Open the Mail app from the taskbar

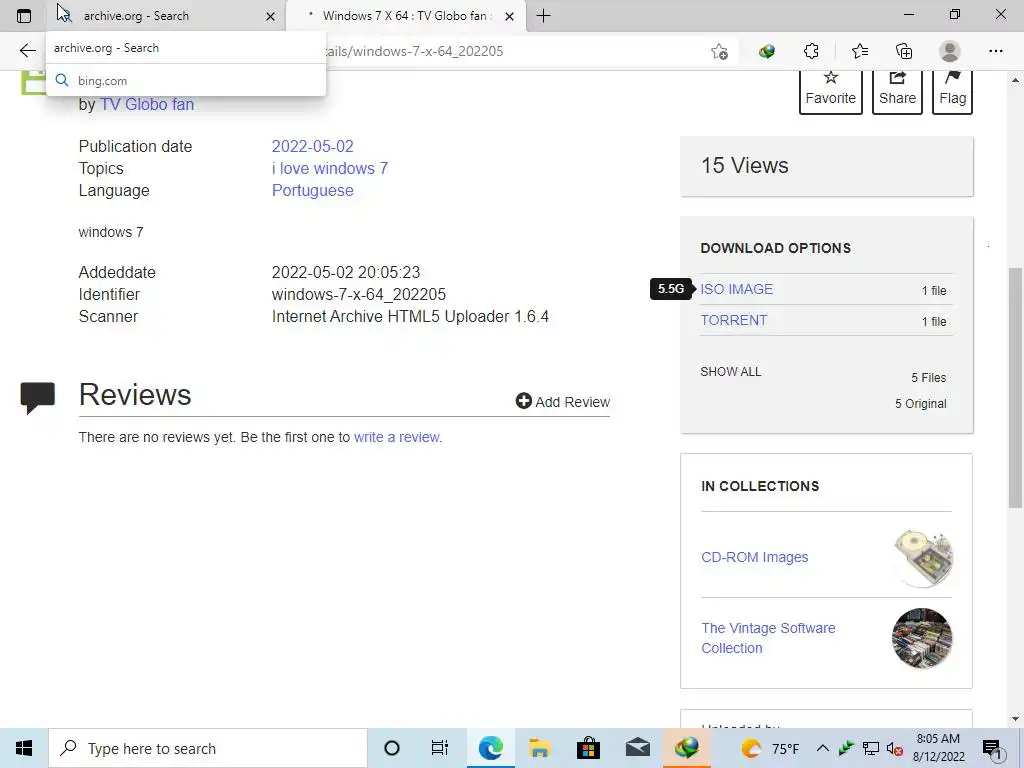[x=637, y=748]
